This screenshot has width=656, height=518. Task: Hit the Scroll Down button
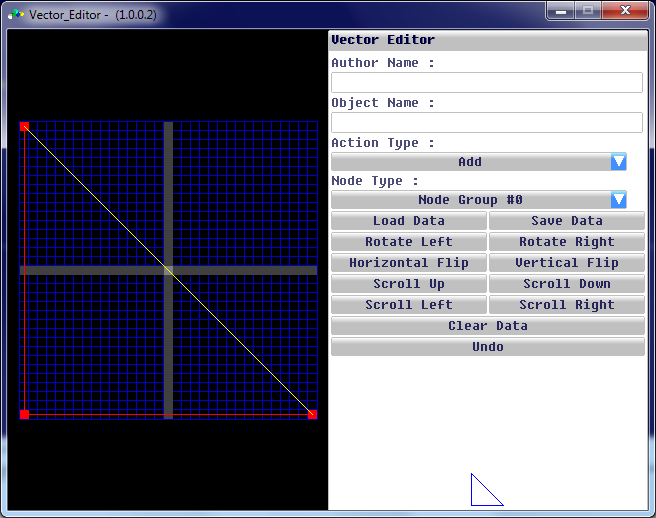click(x=566, y=284)
